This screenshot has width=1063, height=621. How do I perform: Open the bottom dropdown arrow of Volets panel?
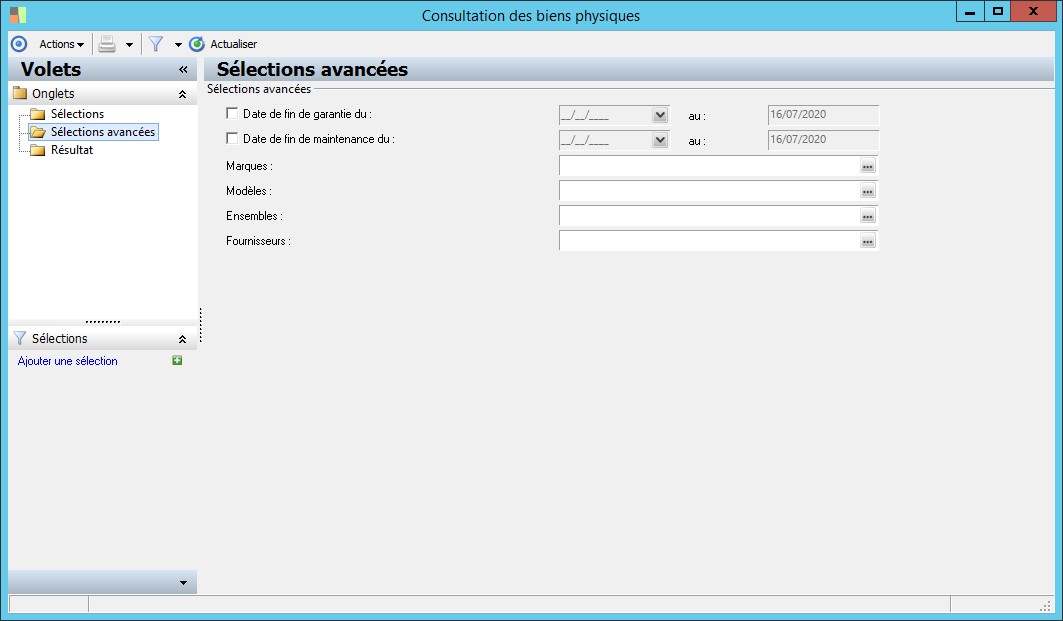click(x=183, y=582)
